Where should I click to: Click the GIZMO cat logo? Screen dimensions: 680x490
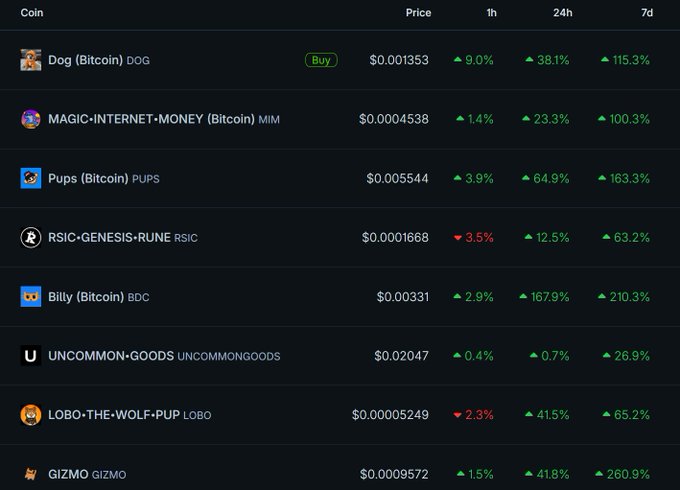pyautogui.click(x=31, y=474)
